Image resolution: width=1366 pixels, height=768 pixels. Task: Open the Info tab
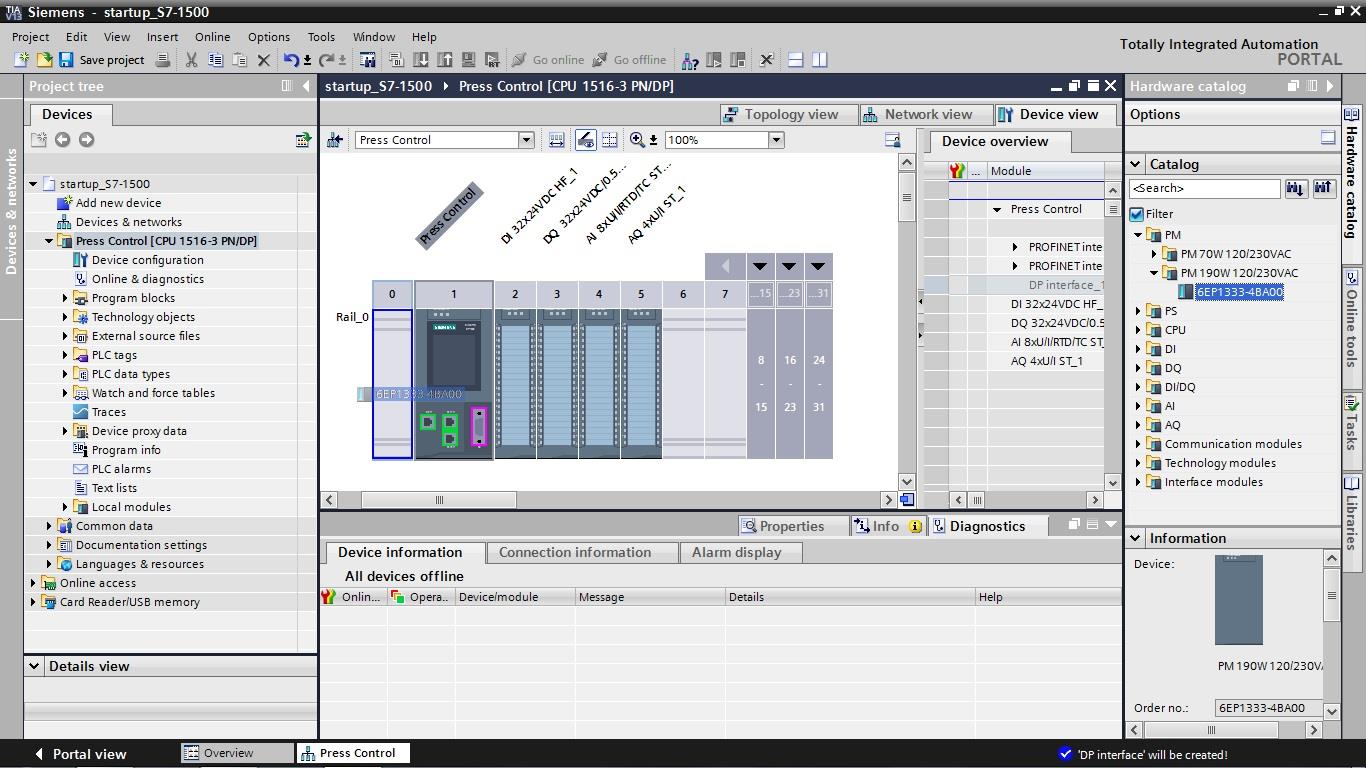[x=887, y=526]
